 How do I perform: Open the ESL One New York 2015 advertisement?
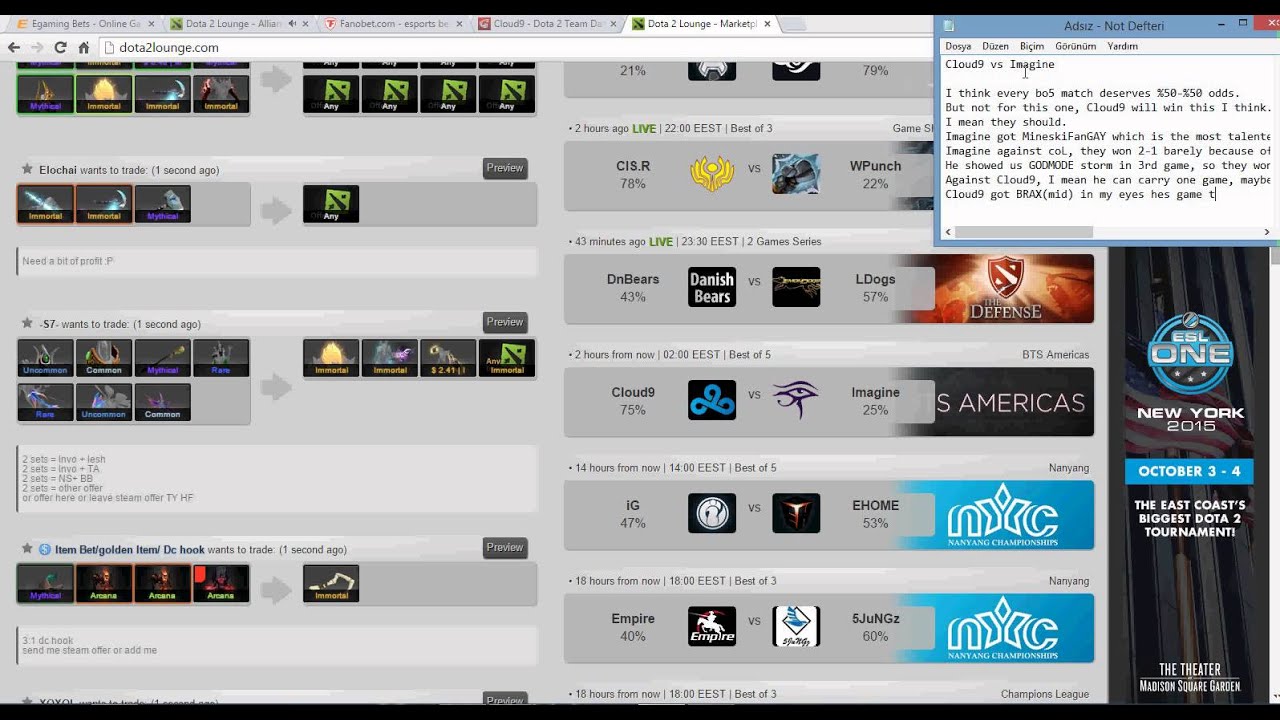(x=1190, y=475)
